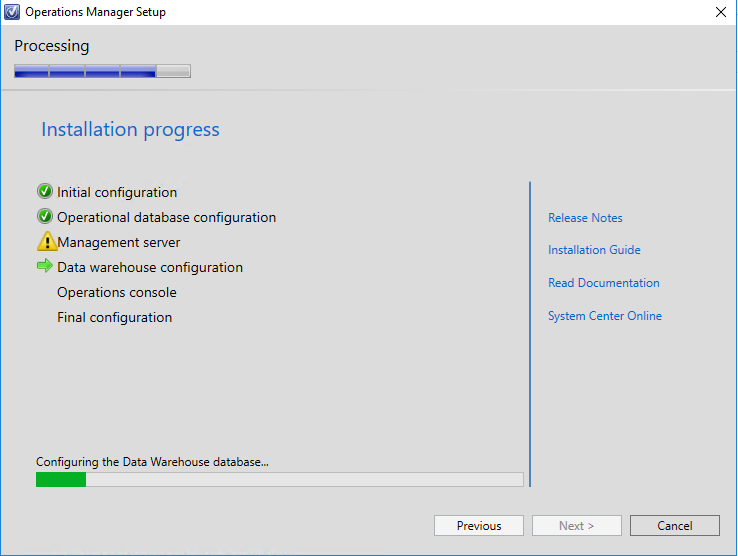The image size is (738, 556).
Task: Click the Processing header label
Action: tap(51, 46)
